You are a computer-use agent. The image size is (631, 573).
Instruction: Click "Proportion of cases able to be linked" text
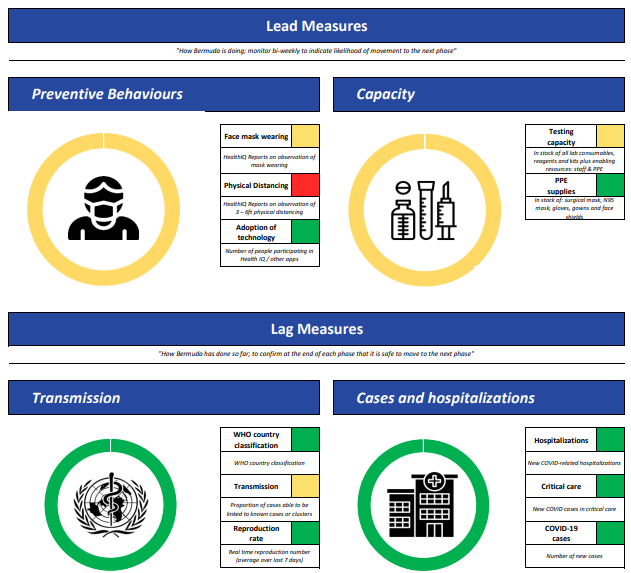(269, 509)
